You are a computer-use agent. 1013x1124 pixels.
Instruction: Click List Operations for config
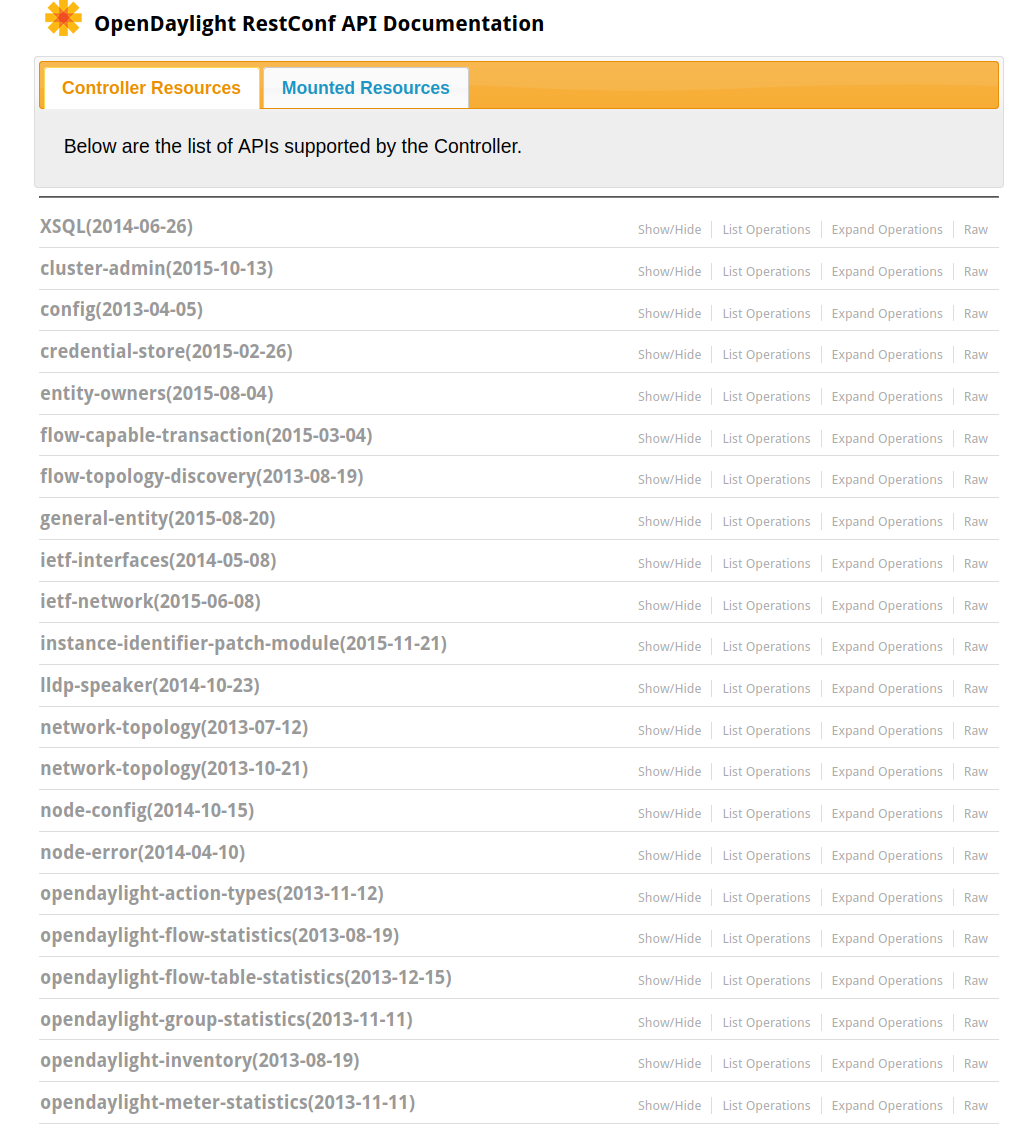pyautogui.click(x=766, y=314)
